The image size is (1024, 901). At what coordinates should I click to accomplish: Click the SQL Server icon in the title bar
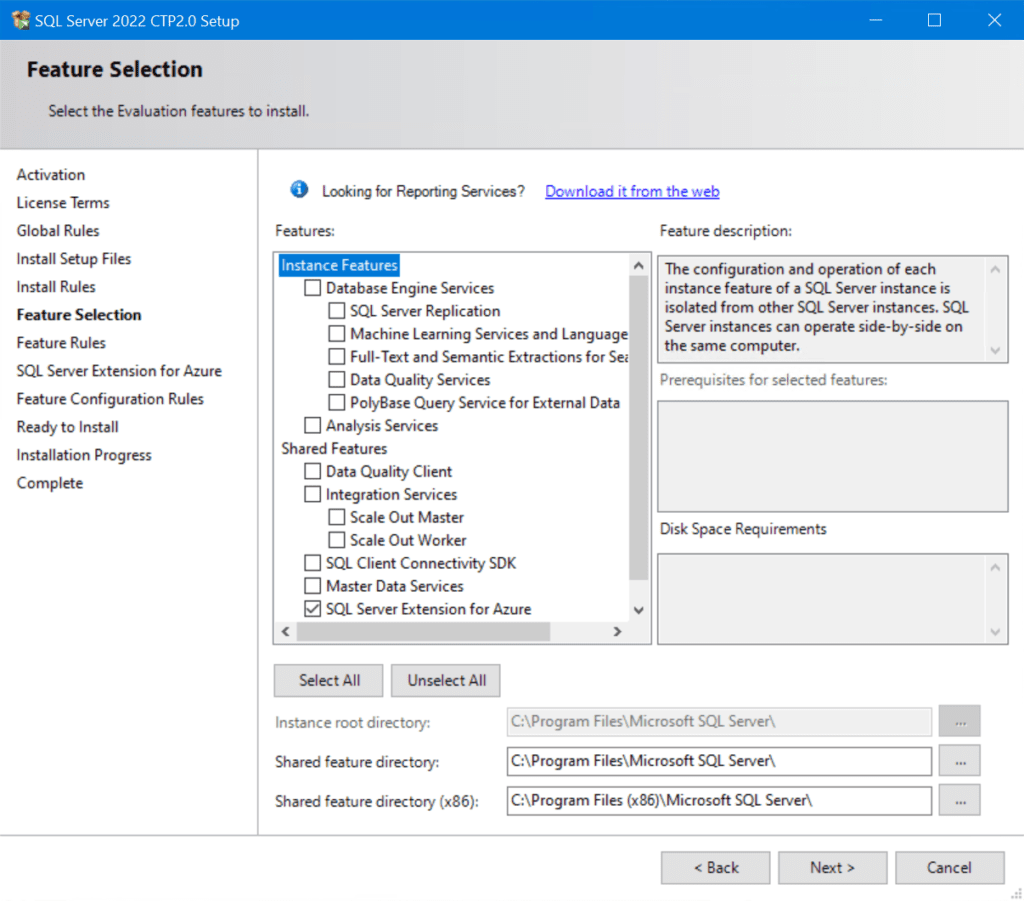tap(21, 19)
